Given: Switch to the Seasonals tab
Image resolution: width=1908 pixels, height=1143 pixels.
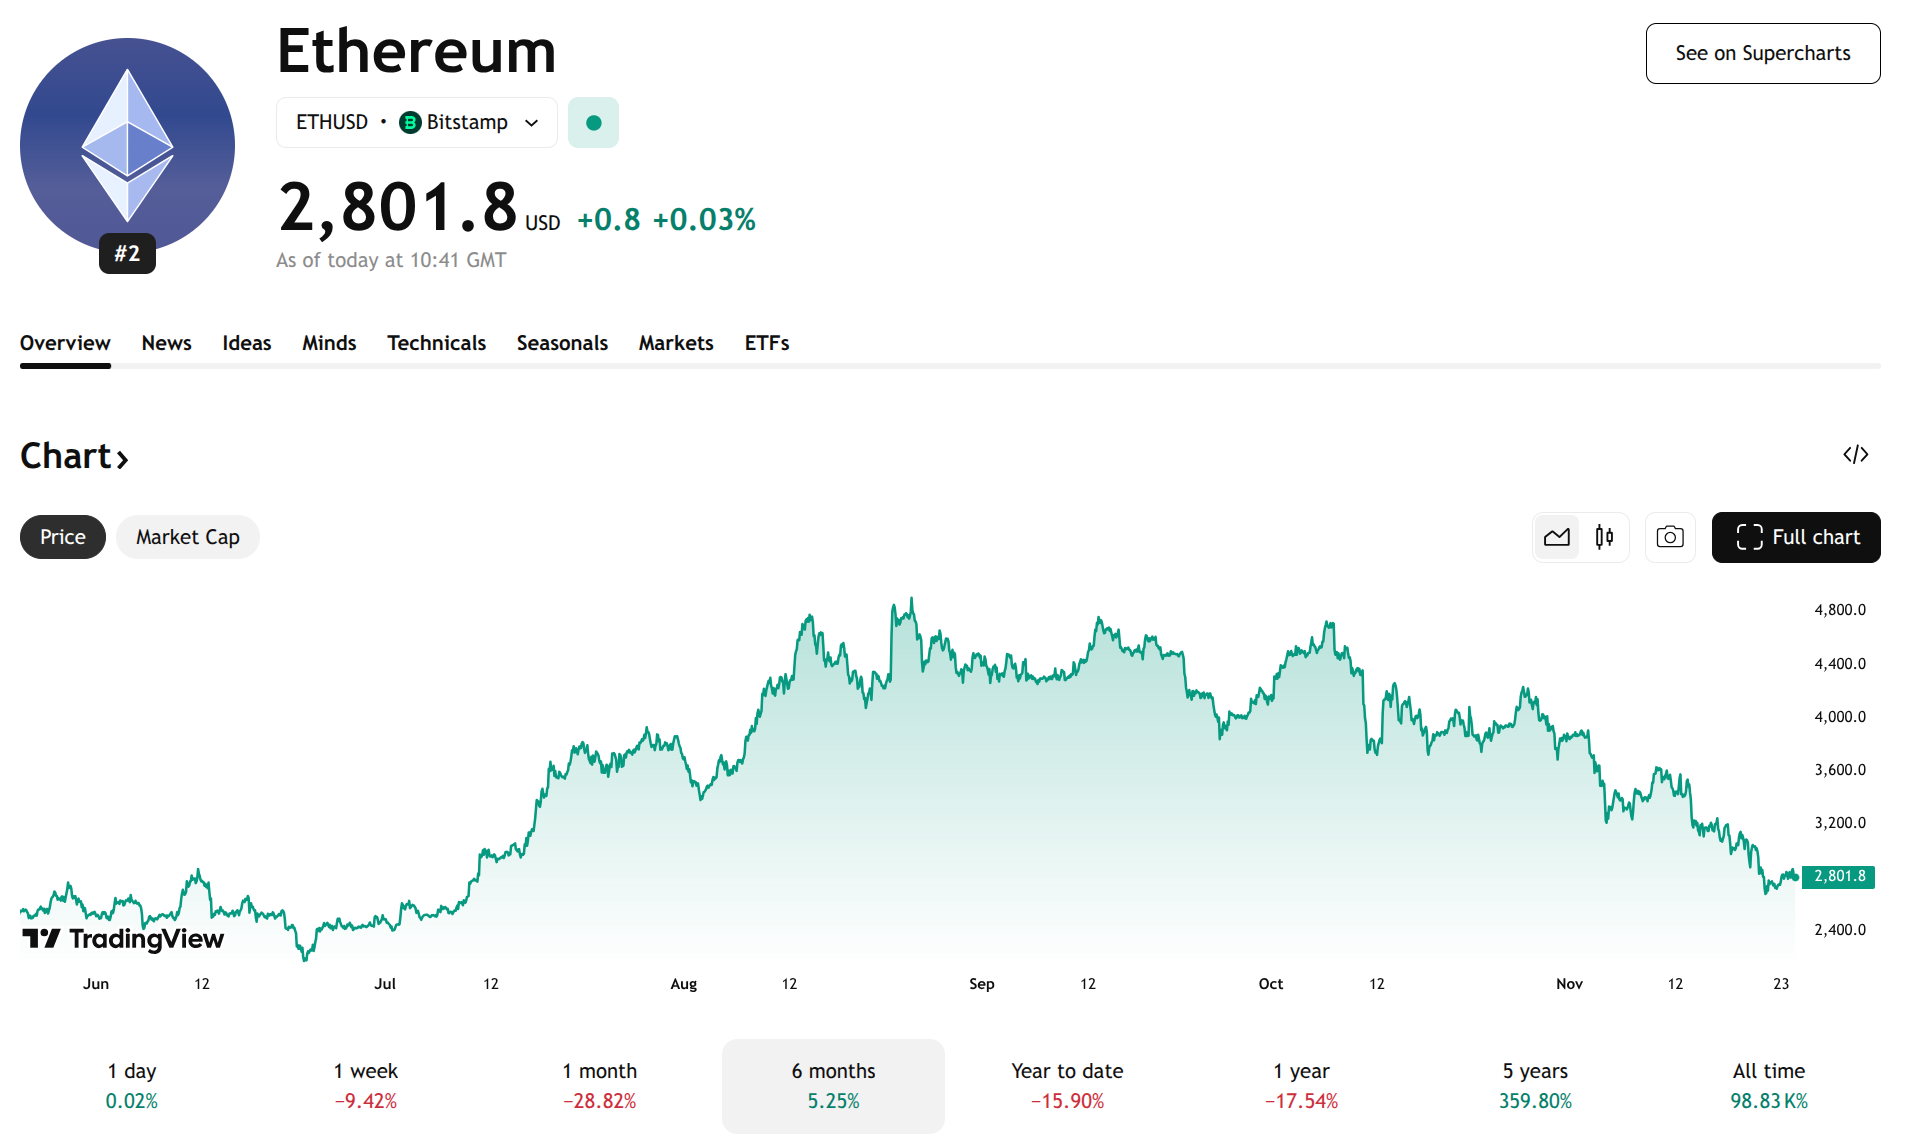Looking at the screenshot, I should tap(562, 342).
